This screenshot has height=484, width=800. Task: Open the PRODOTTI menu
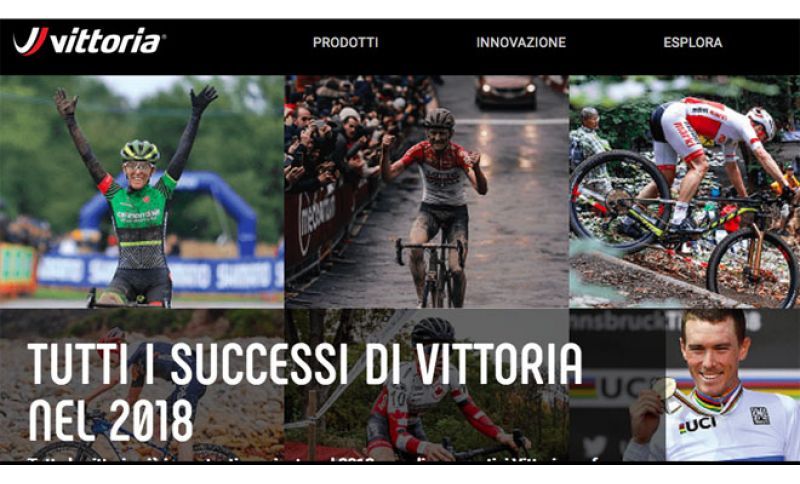(x=345, y=42)
